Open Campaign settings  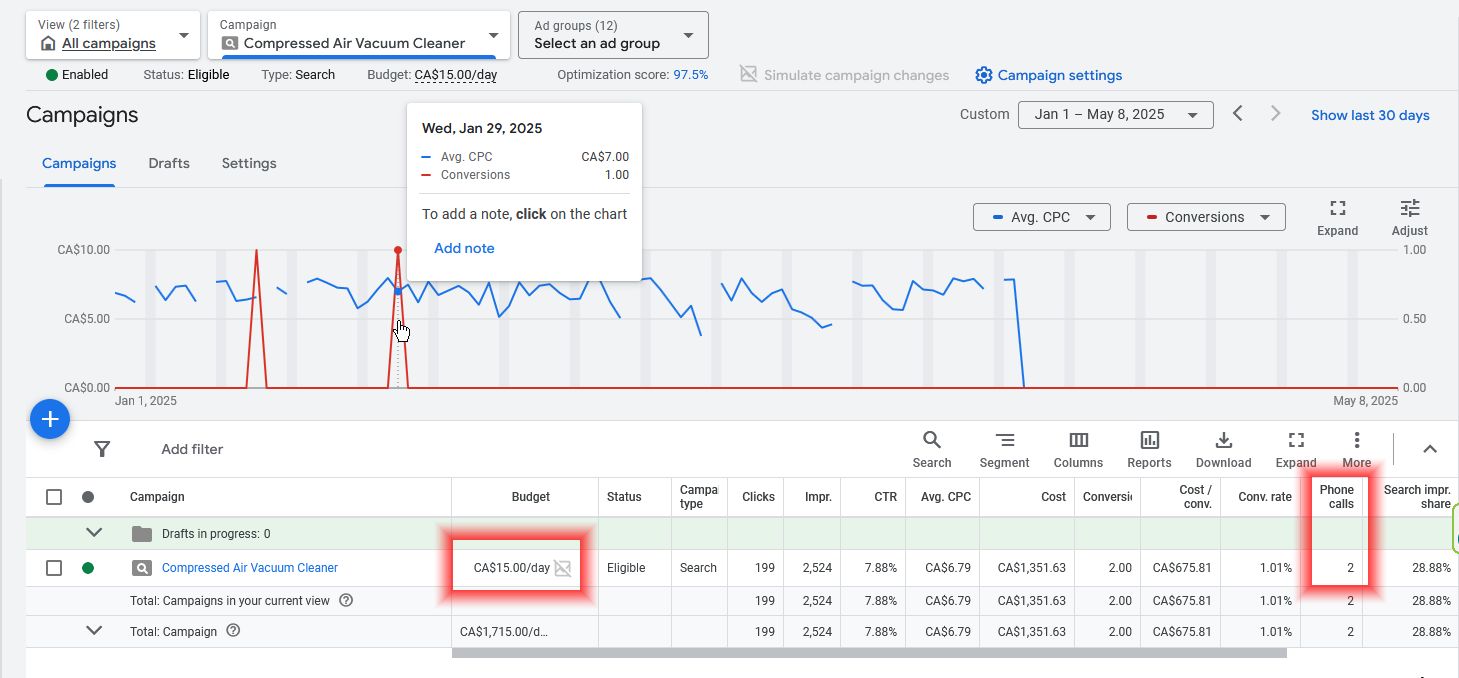1048,75
